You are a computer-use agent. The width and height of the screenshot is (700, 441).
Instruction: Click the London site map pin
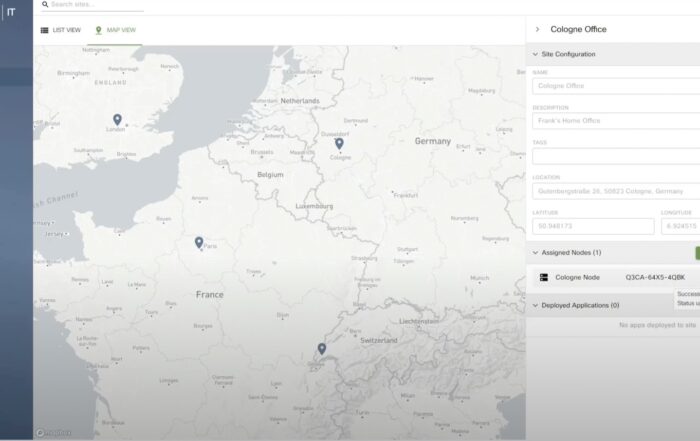[117, 119]
